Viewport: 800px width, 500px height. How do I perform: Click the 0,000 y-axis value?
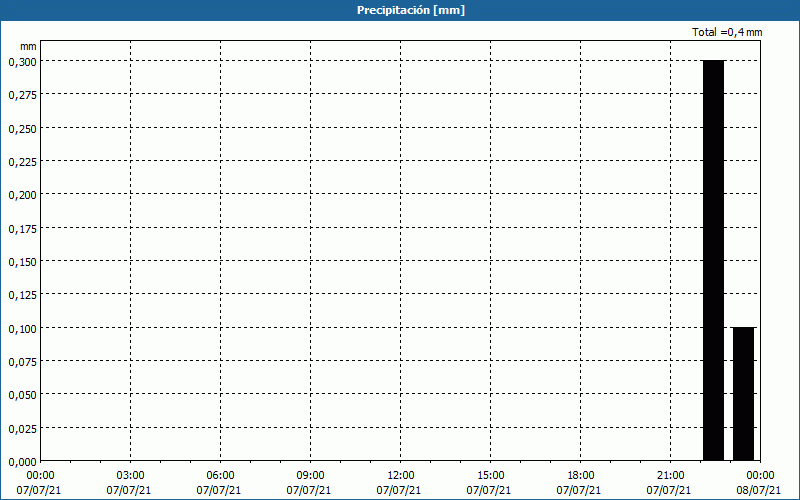pos(22,462)
